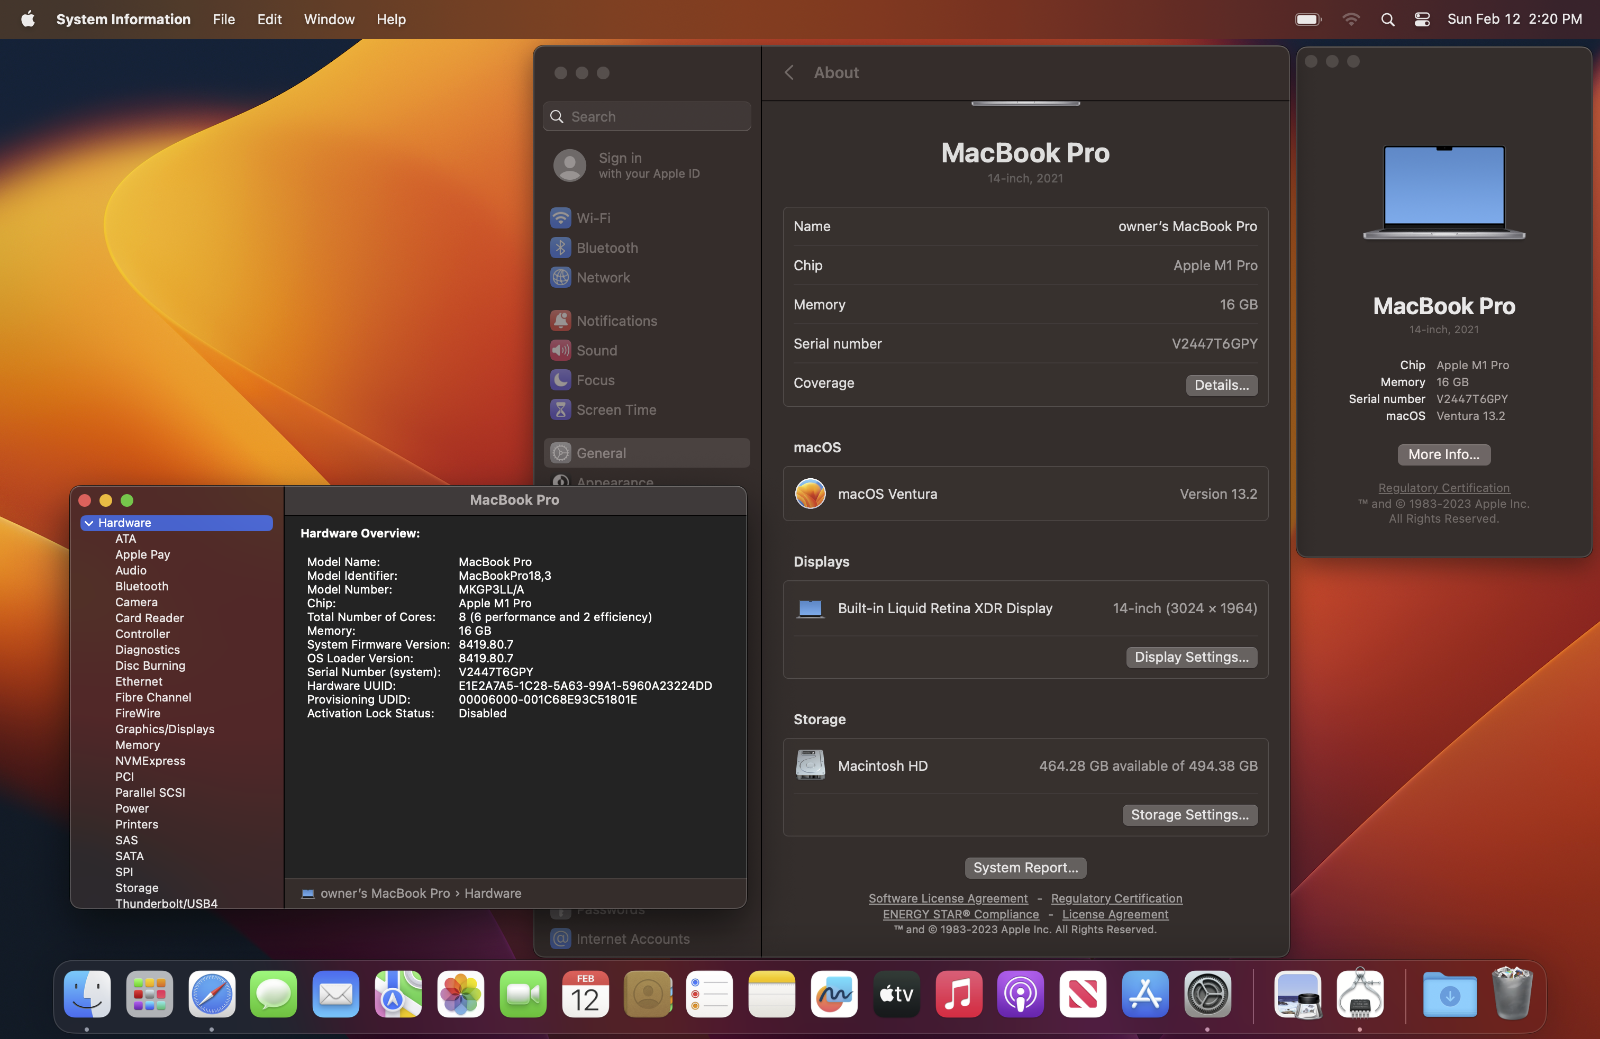
Task: Open the Apple menu
Action: [x=27, y=19]
